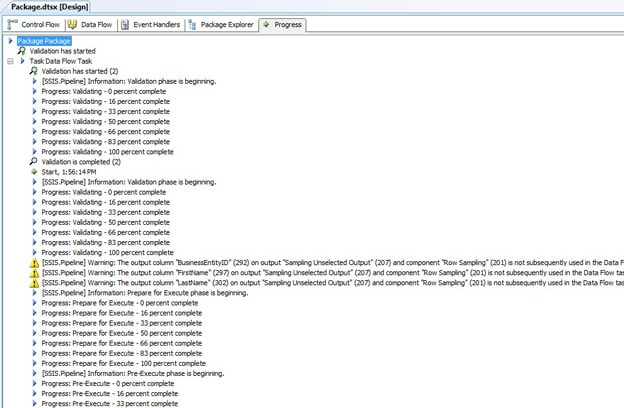The width and height of the screenshot is (624, 408).
Task: Click the Control Flow tab icon
Action: click(x=13, y=24)
